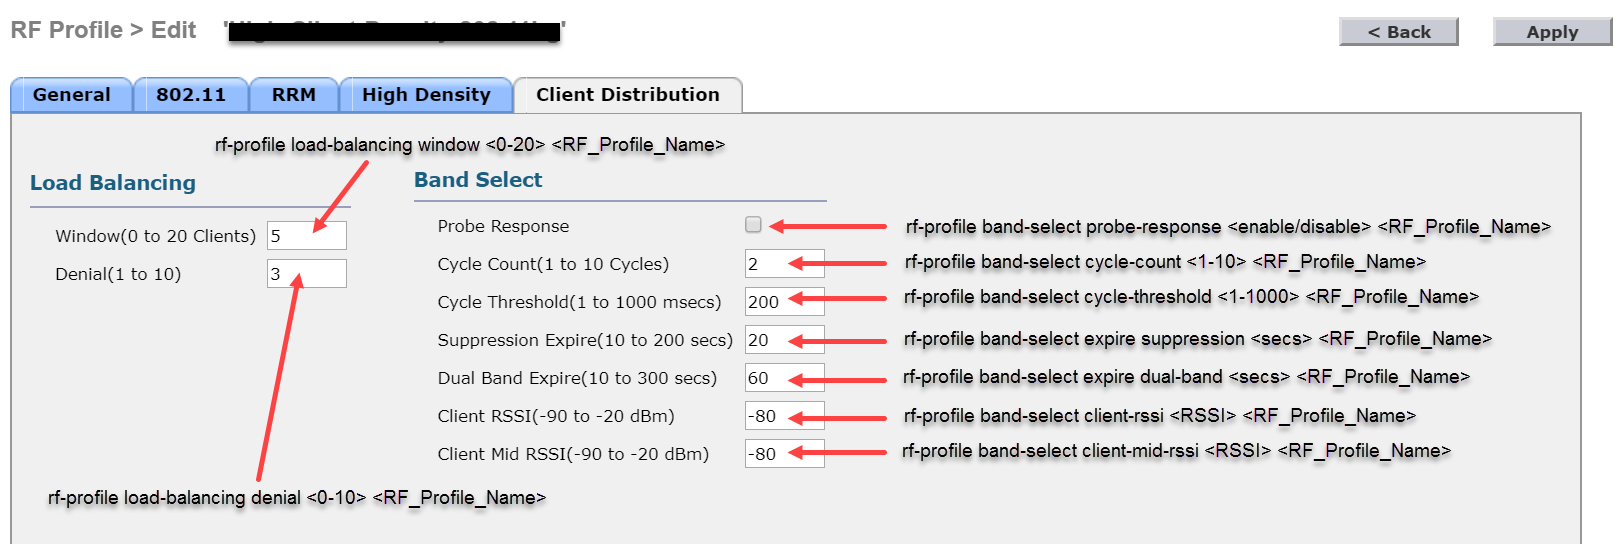Click the Suppression Expire field
This screenshot has width=1623, height=544.
[x=784, y=340]
